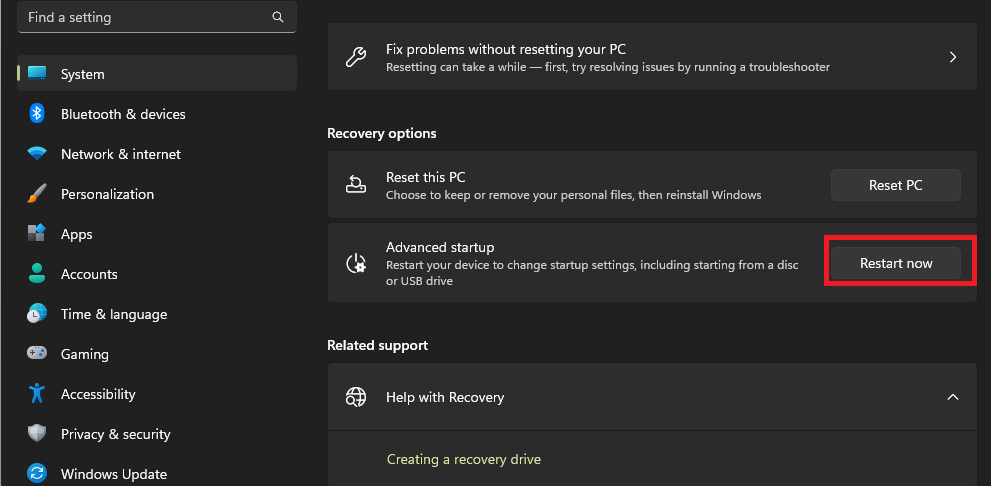This screenshot has height=486, width=991.
Task: Click the Accounts person icon
Action: point(37,273)
